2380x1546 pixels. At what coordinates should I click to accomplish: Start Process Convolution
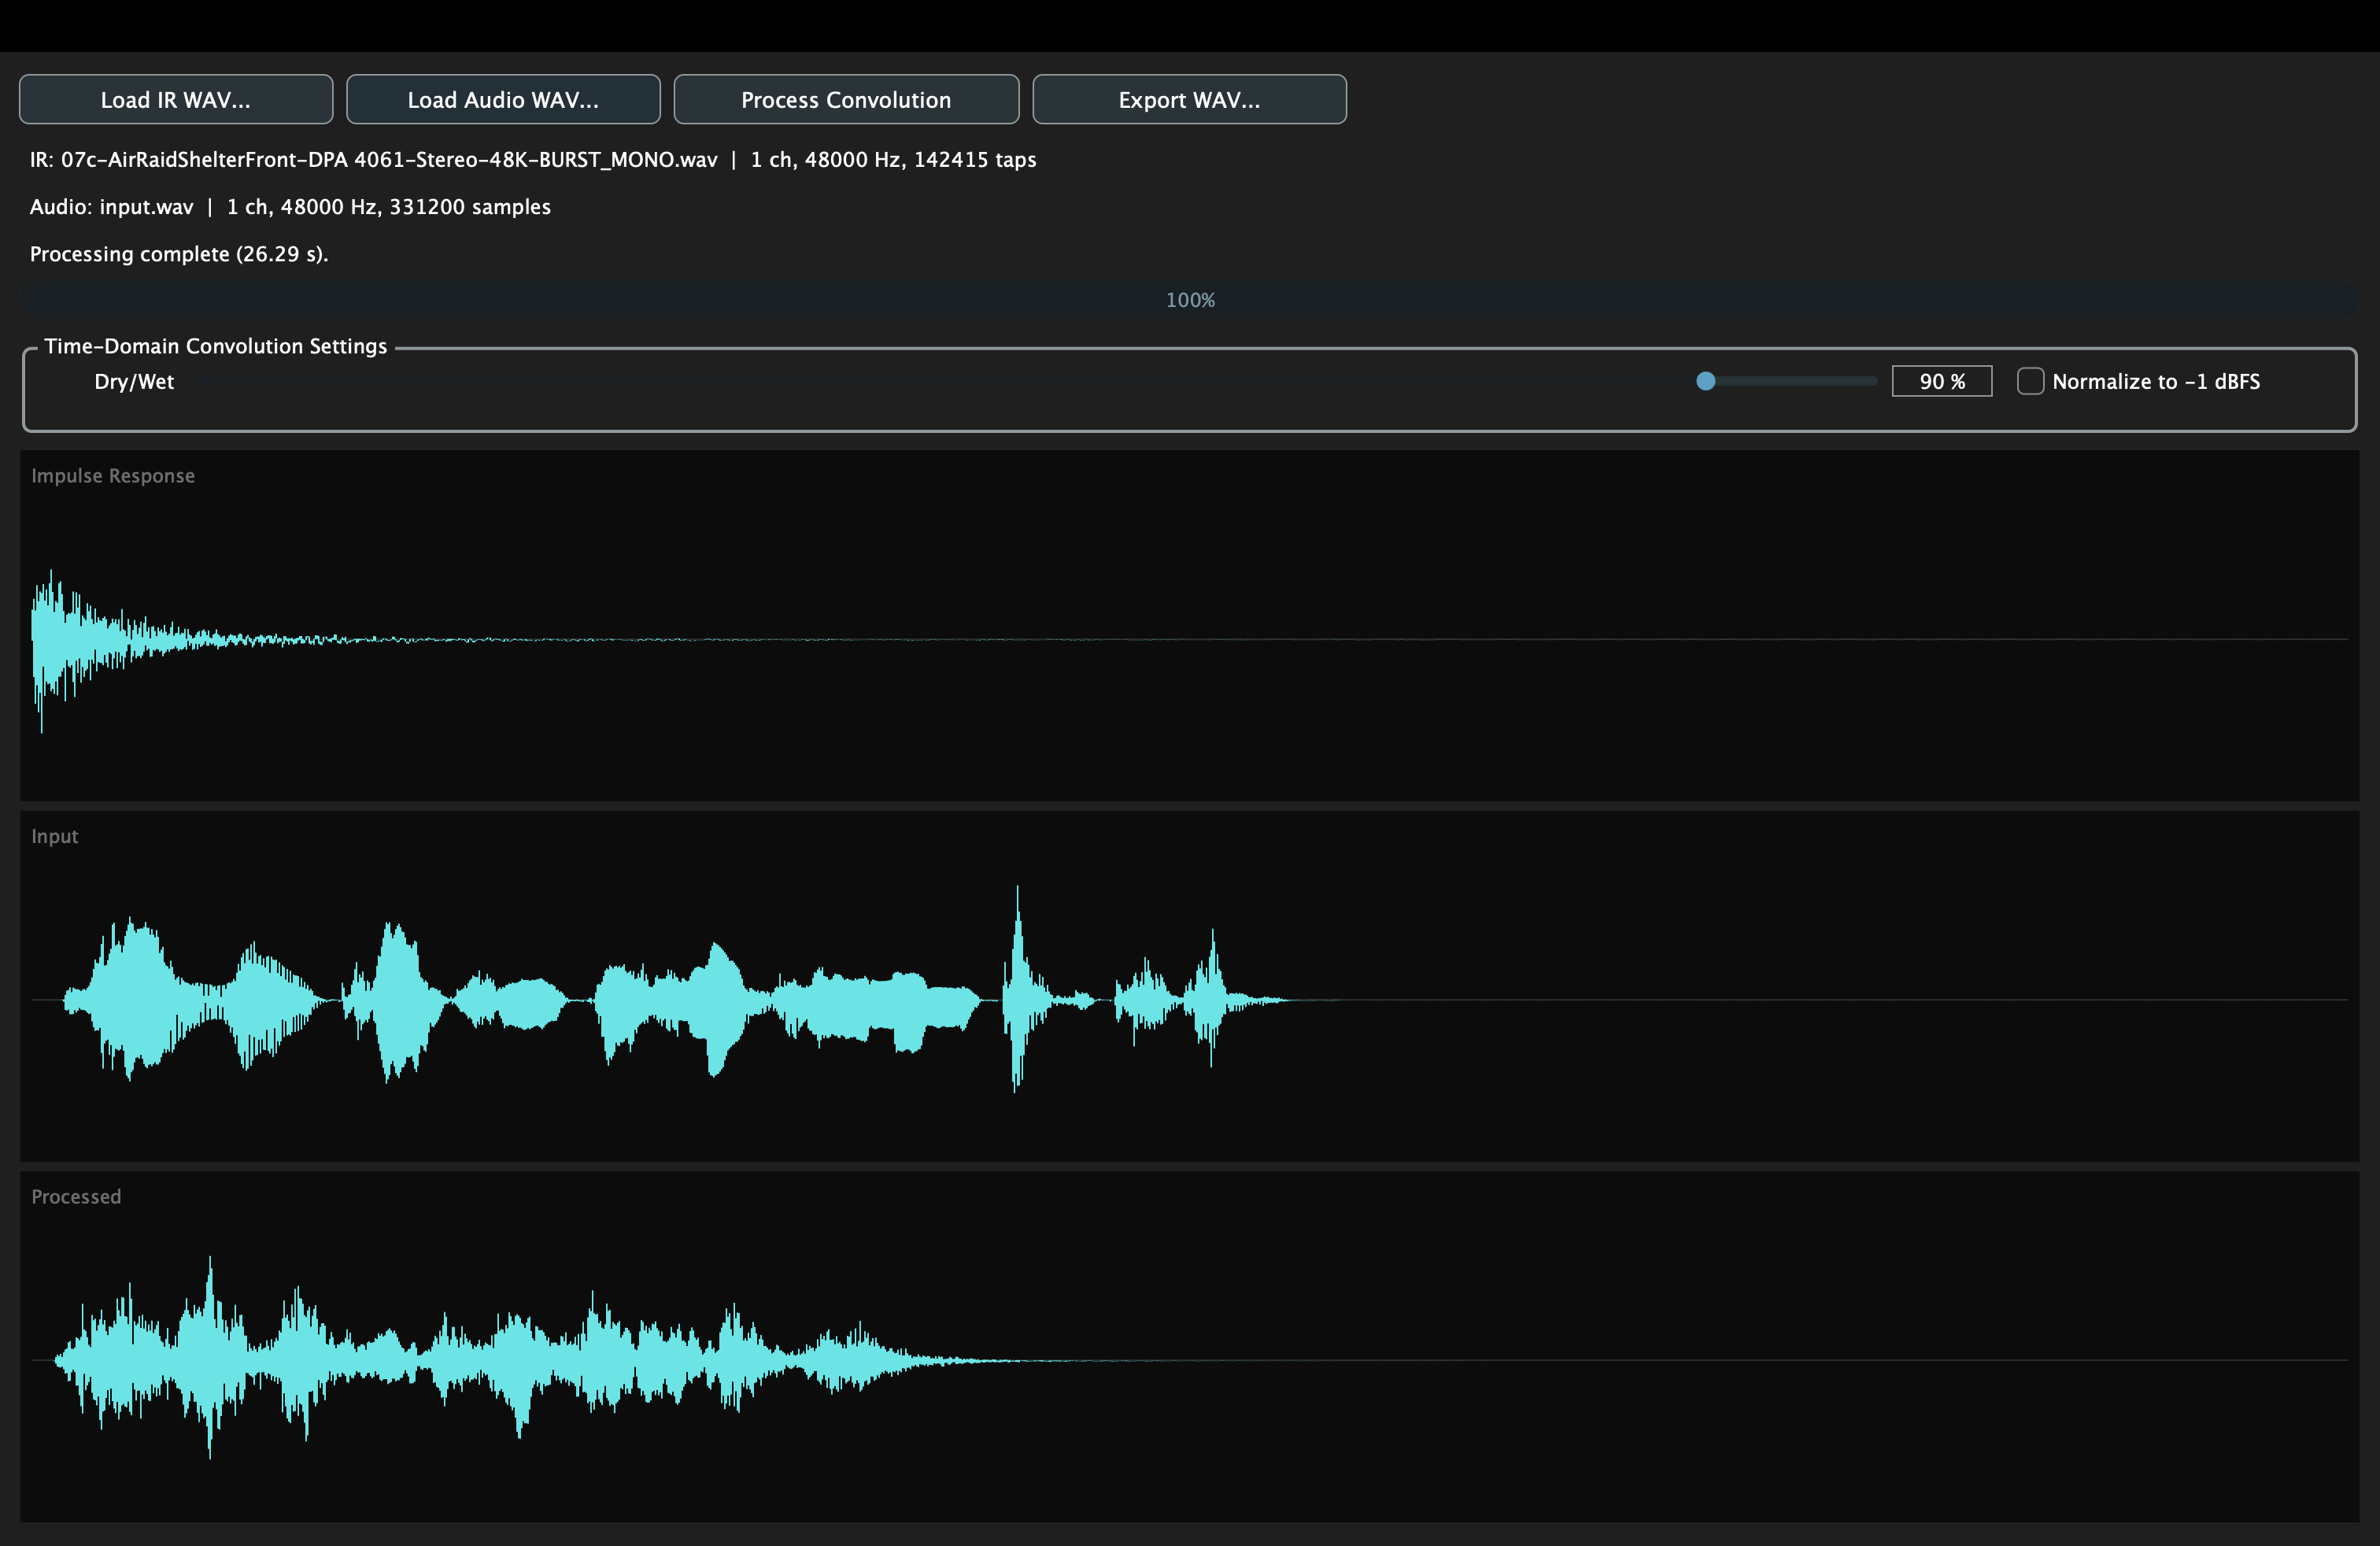(x=845, y=99)
